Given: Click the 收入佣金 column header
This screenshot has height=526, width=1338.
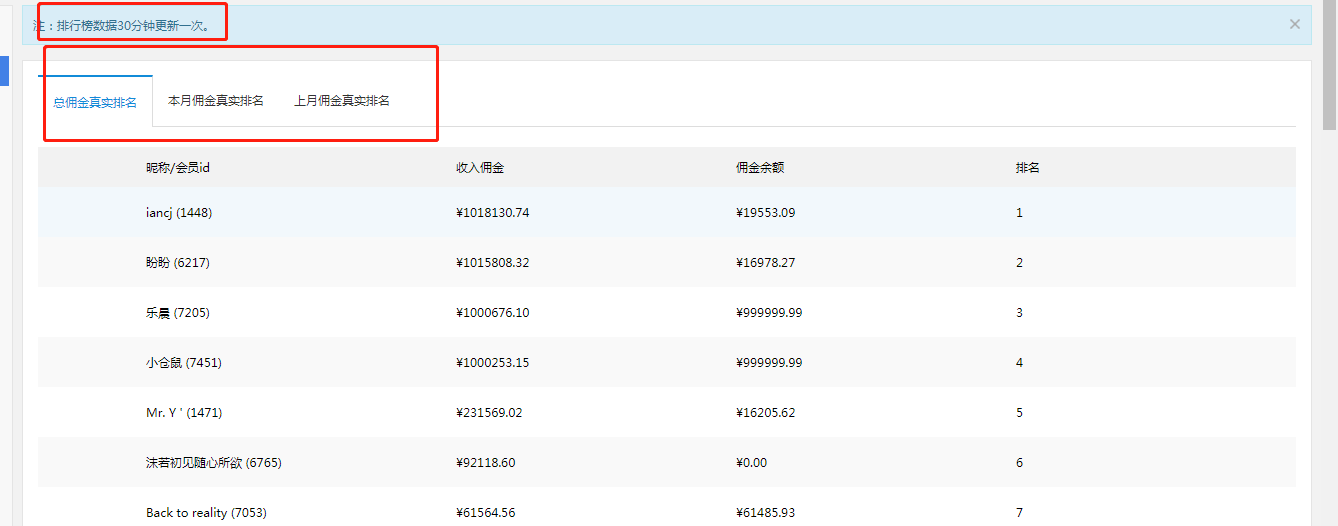Looking at the screenshot, I should pyautogui.click(x=480, y=168).
